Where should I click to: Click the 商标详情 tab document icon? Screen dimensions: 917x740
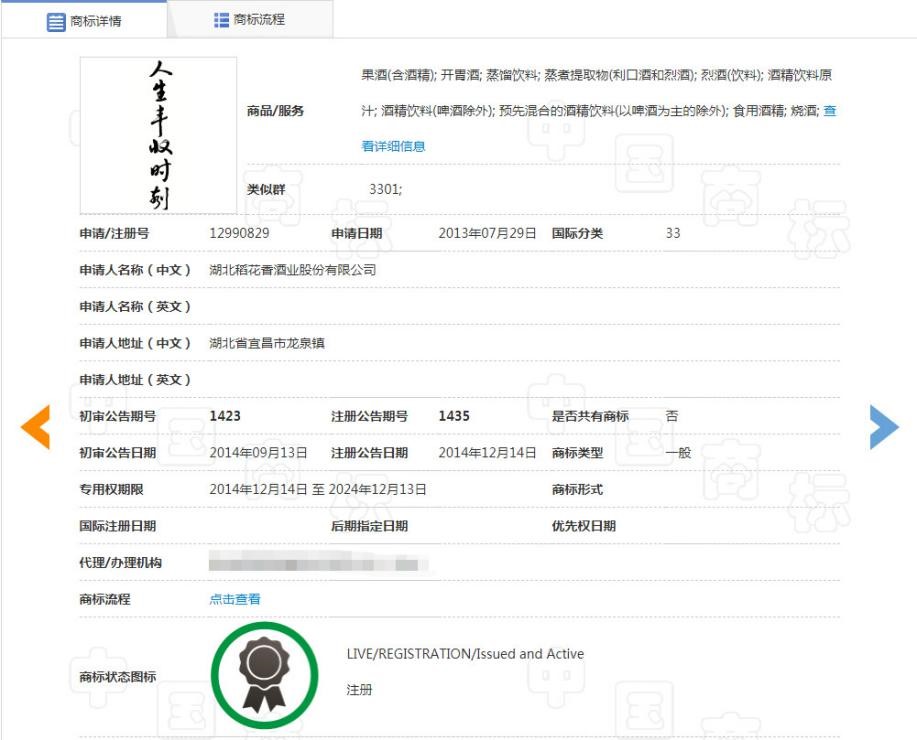coord(56,21)
